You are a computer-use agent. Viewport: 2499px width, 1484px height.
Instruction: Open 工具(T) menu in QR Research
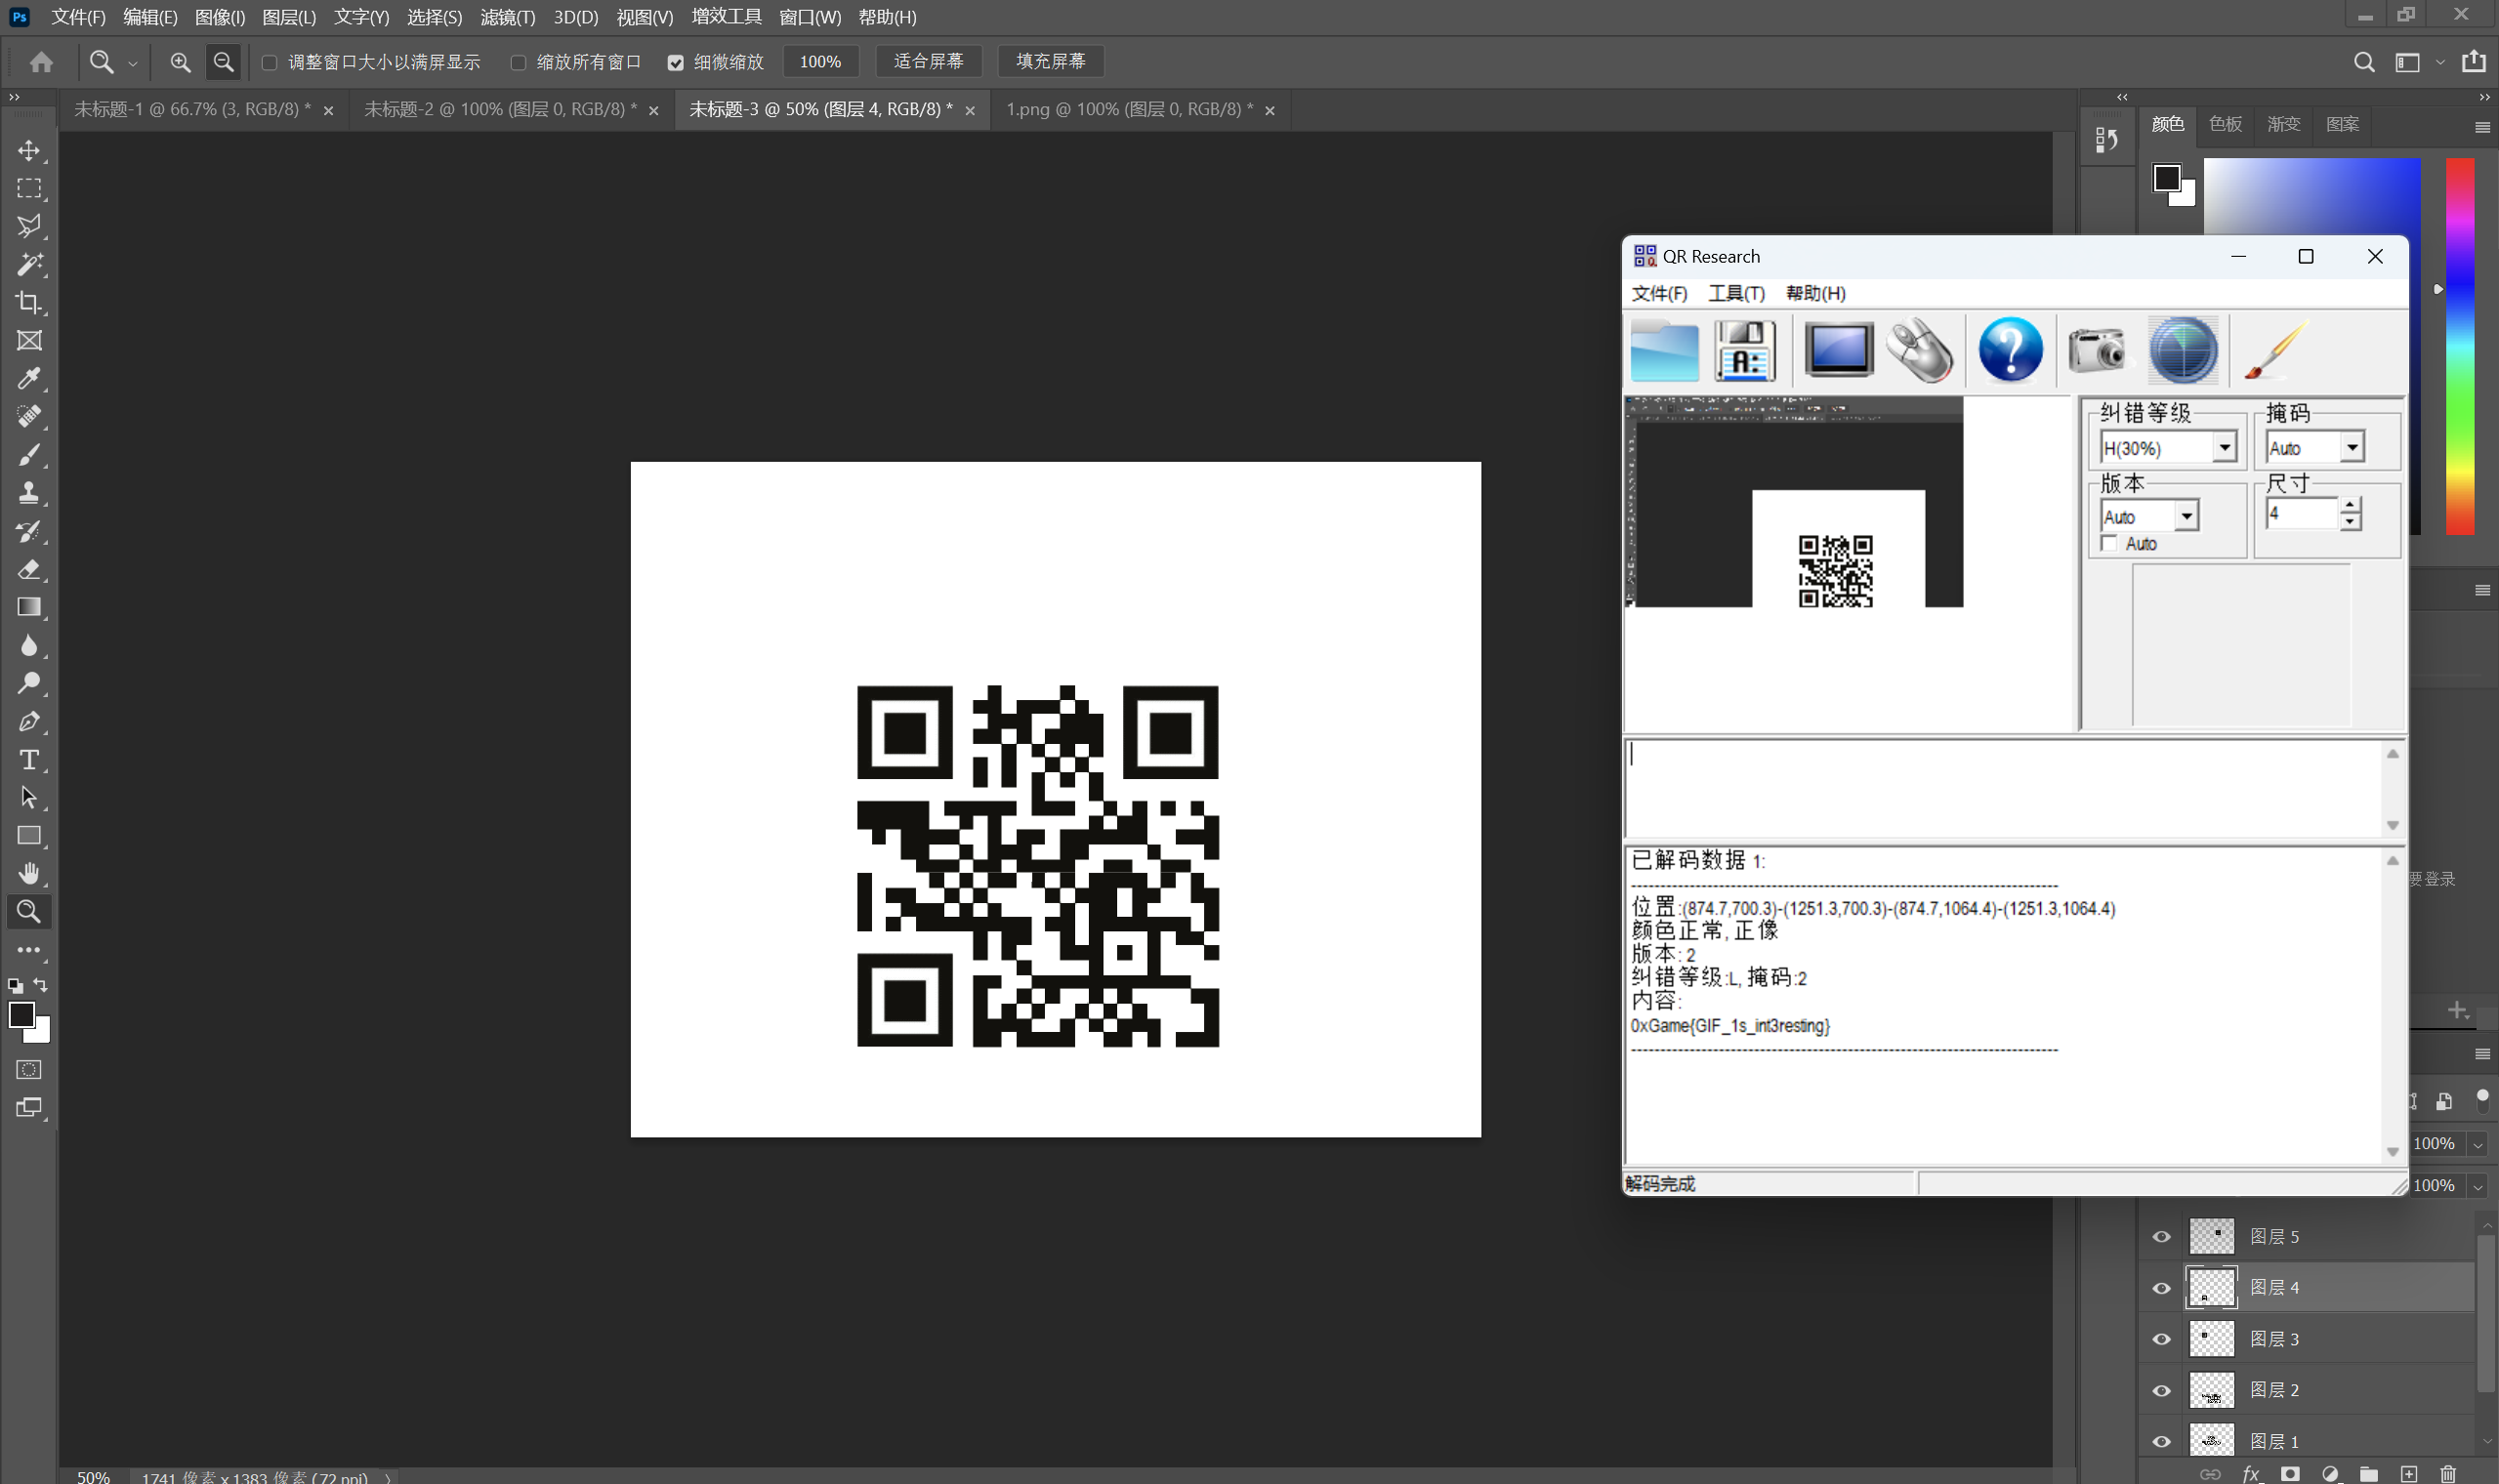click(1736, 293)
